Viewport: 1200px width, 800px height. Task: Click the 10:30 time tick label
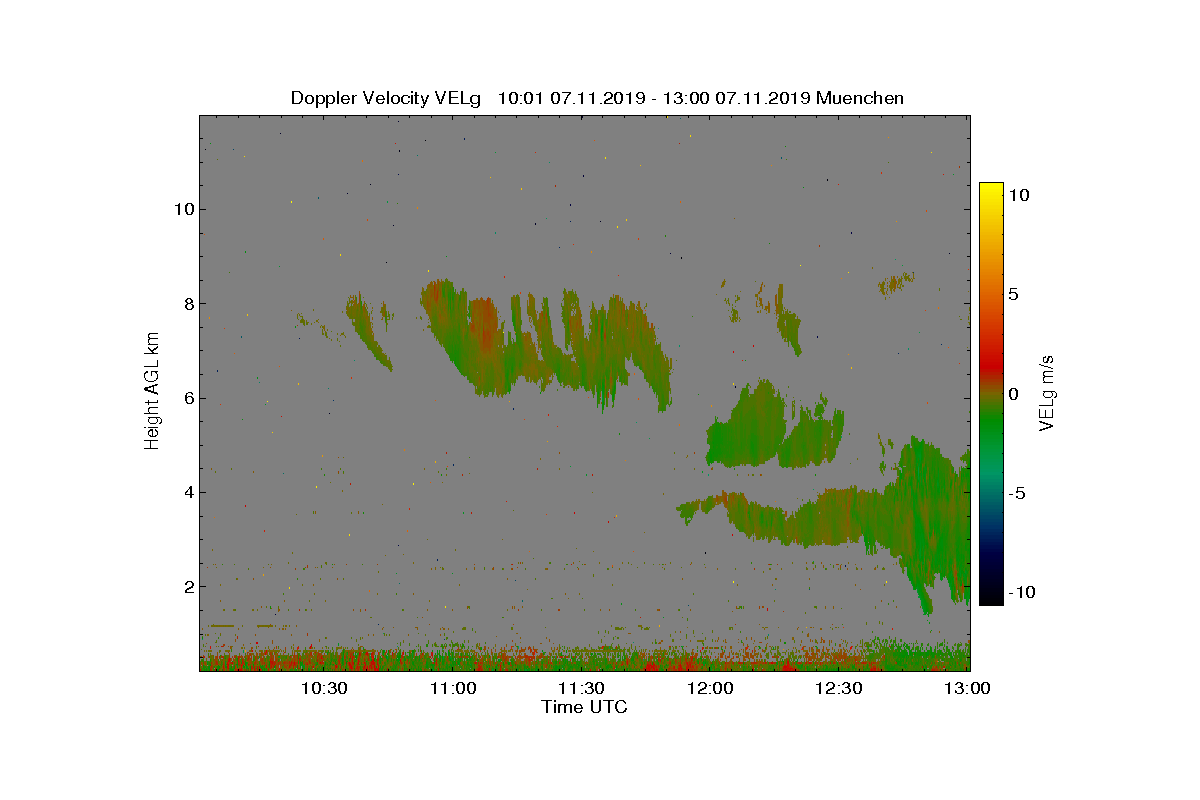[324, 689]
